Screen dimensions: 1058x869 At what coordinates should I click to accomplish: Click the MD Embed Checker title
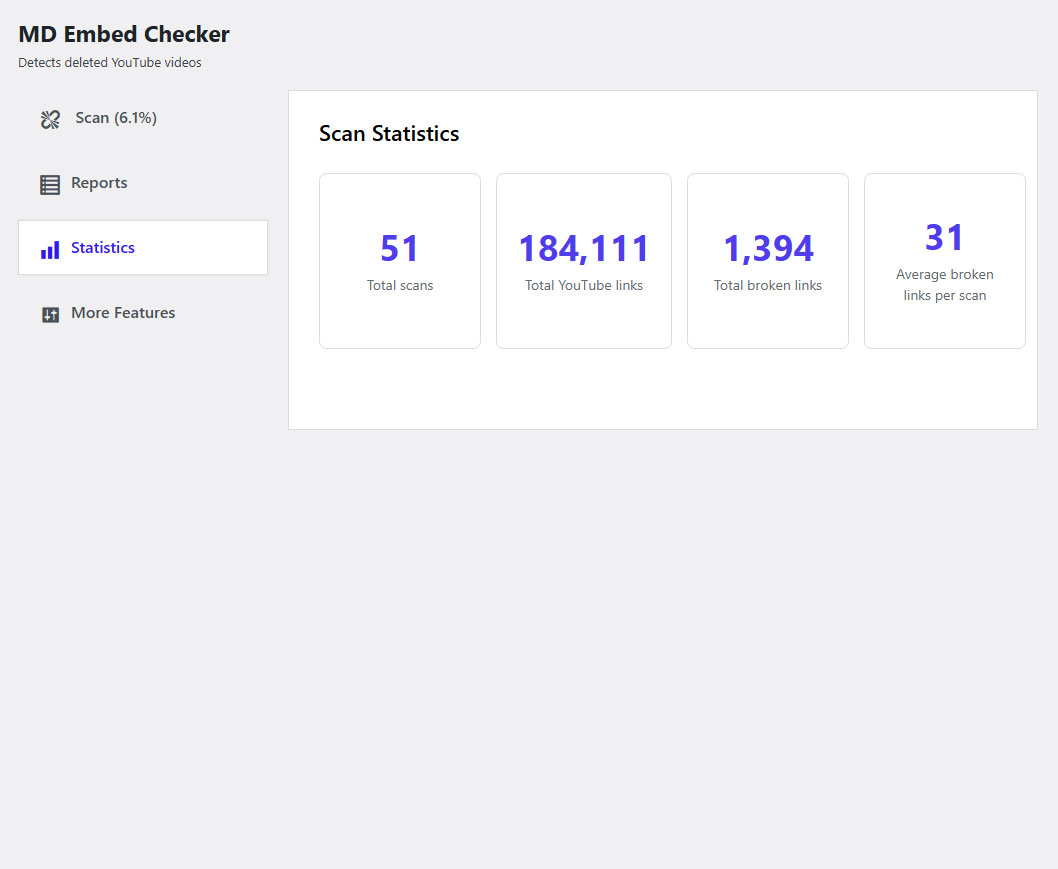123,34
